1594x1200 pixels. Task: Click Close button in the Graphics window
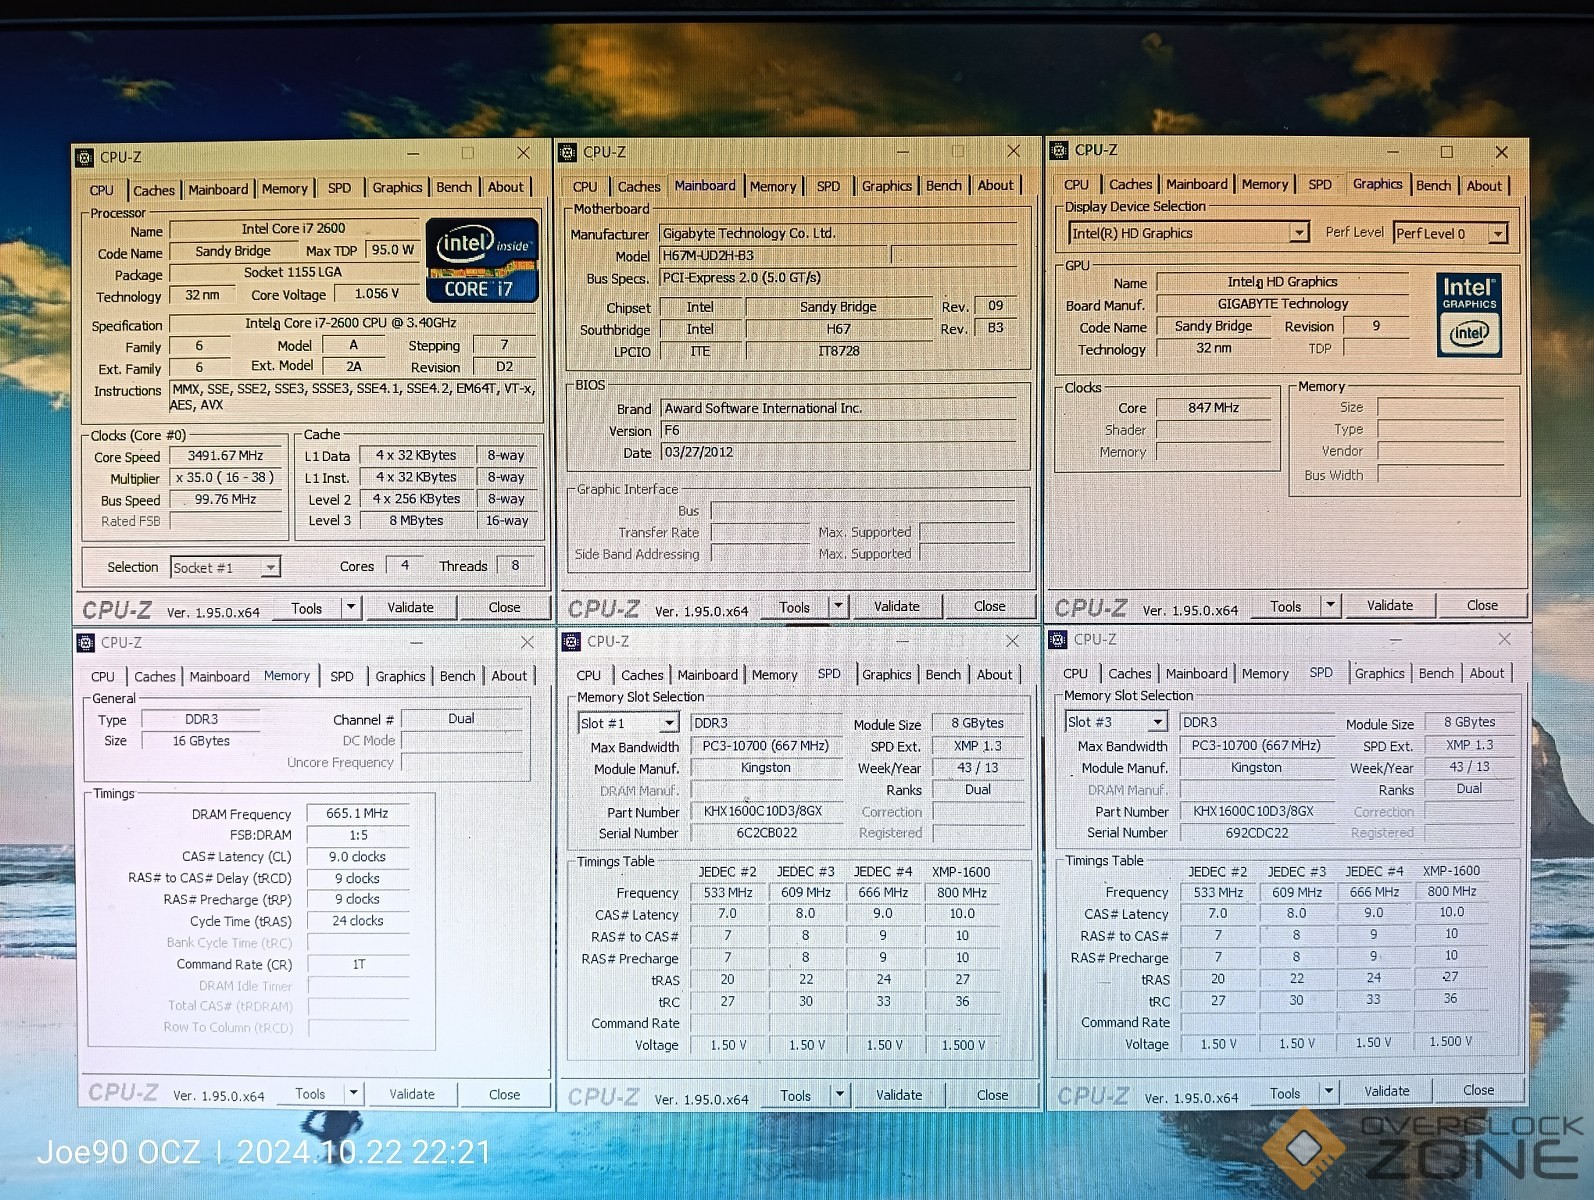(1482, 605)
